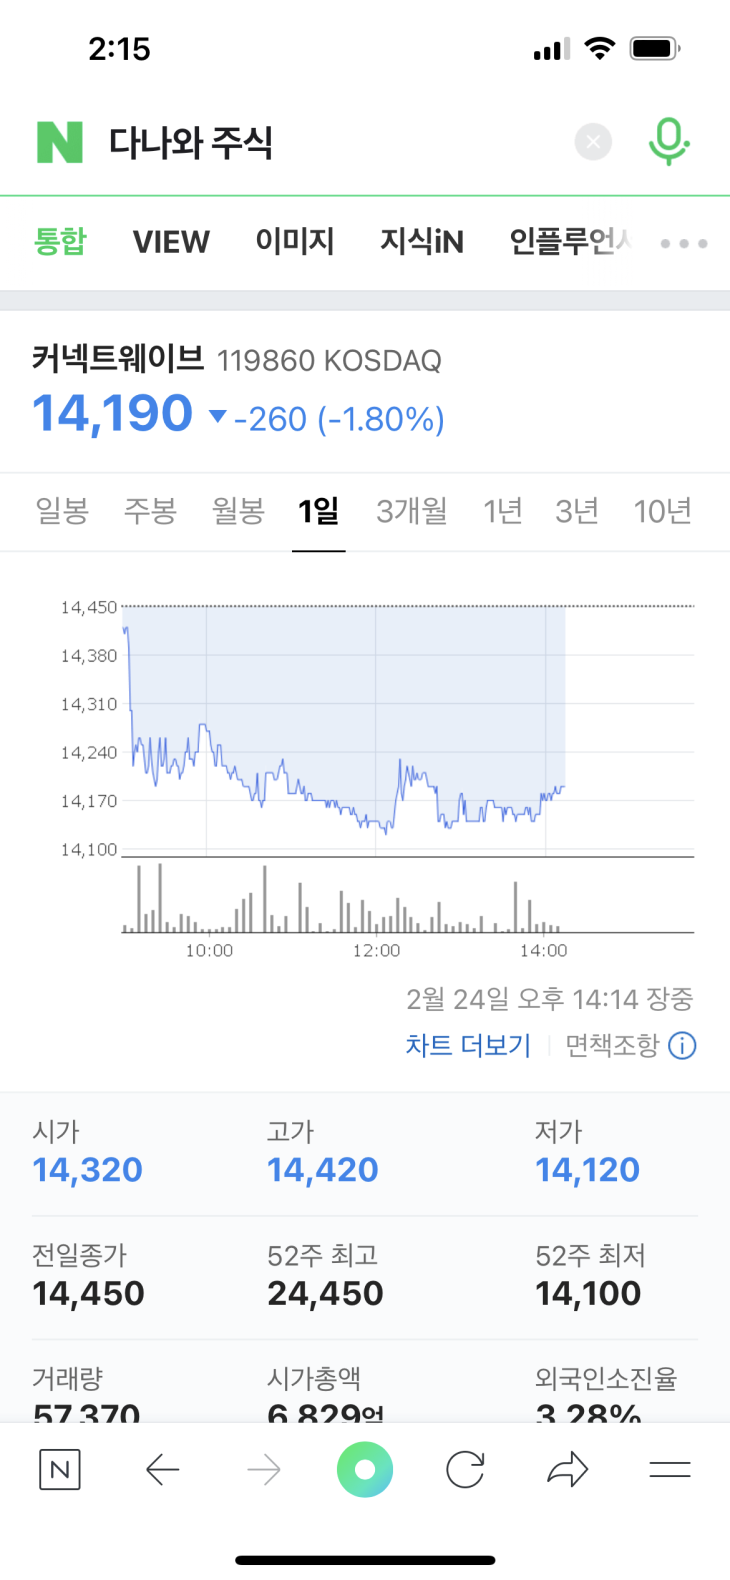The height and width of the screenshot is (1580, 730).
Task: Open the 차트 더보기 link
Action: coord(467,1046)
